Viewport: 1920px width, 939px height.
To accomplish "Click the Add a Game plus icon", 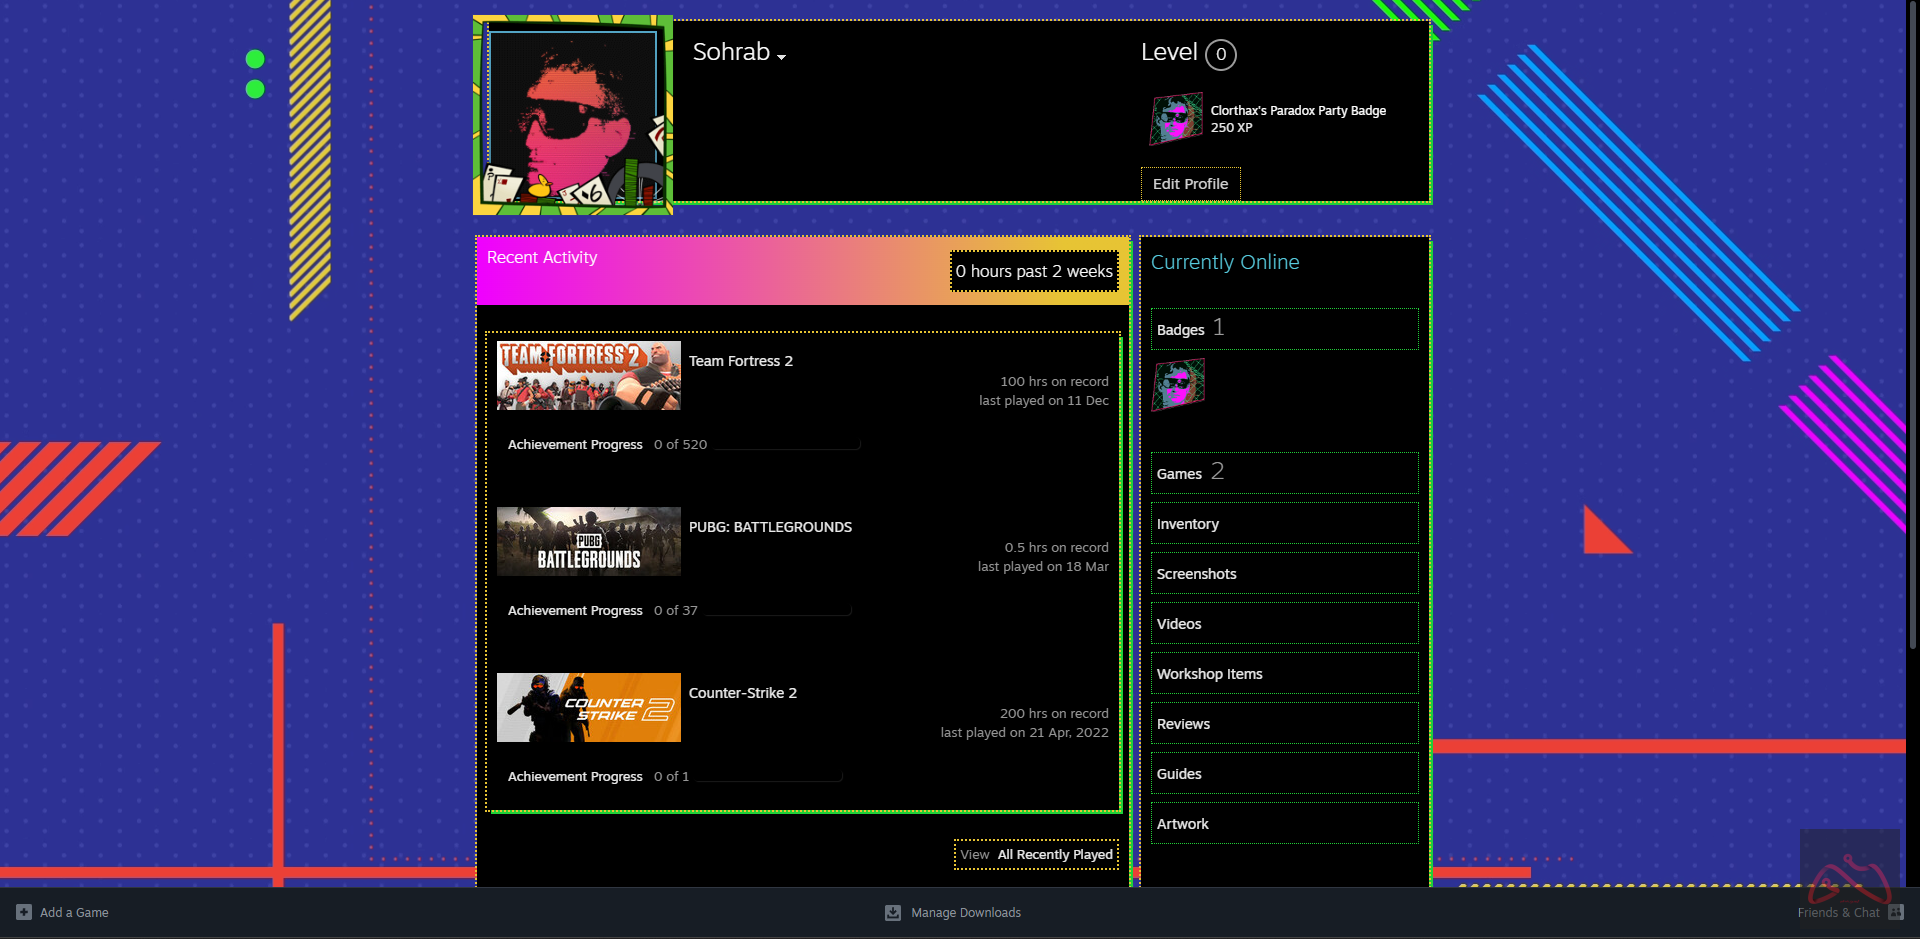I will point(24,912).
